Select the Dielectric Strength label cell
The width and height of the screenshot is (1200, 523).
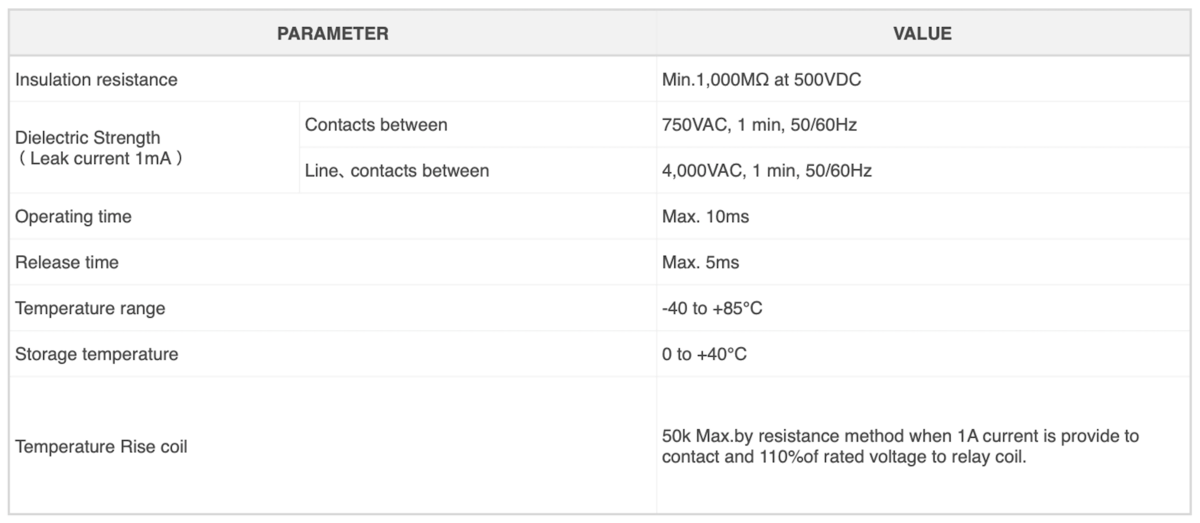tap(154, 148)
